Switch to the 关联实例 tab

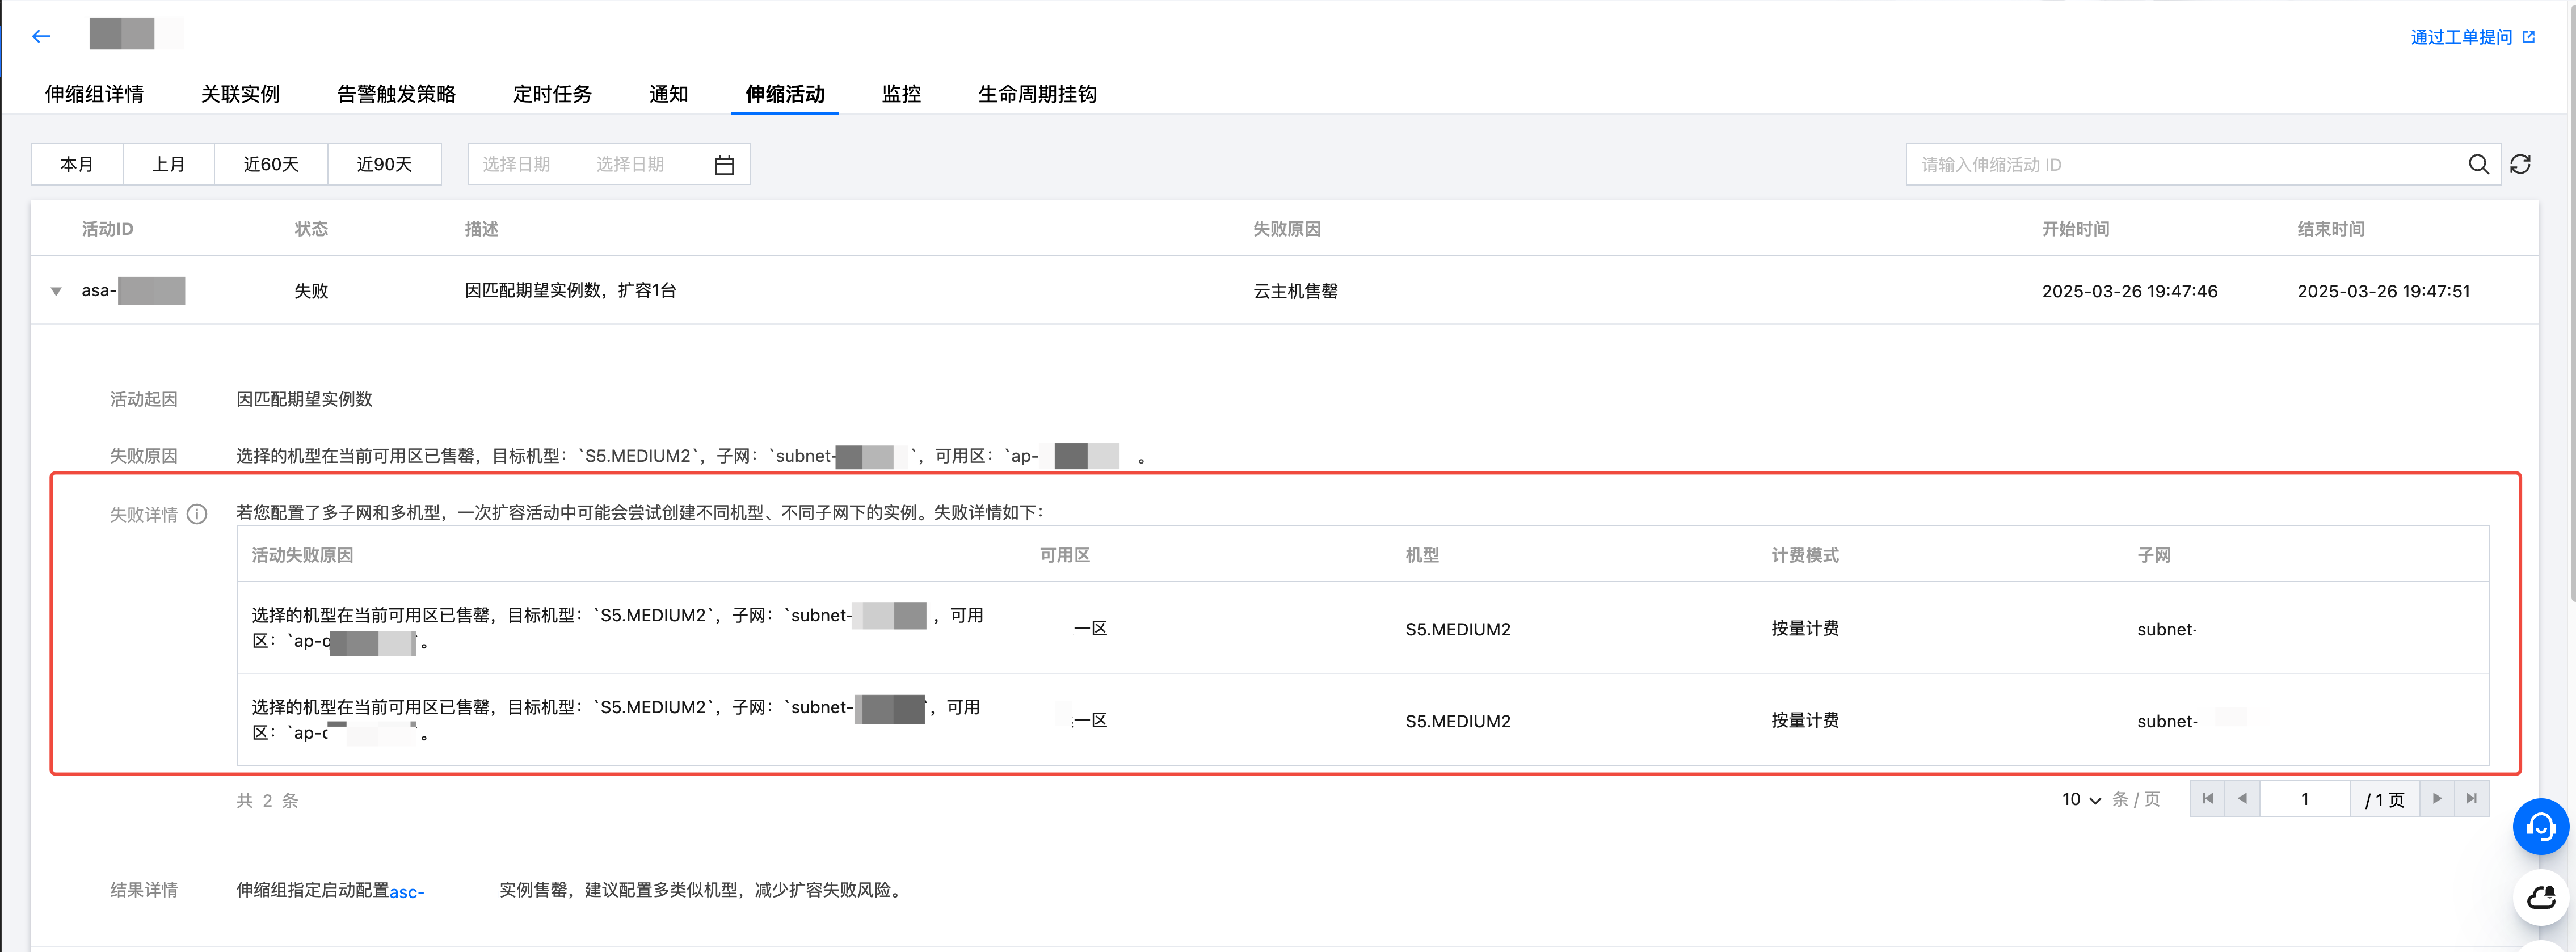point(240,94)
